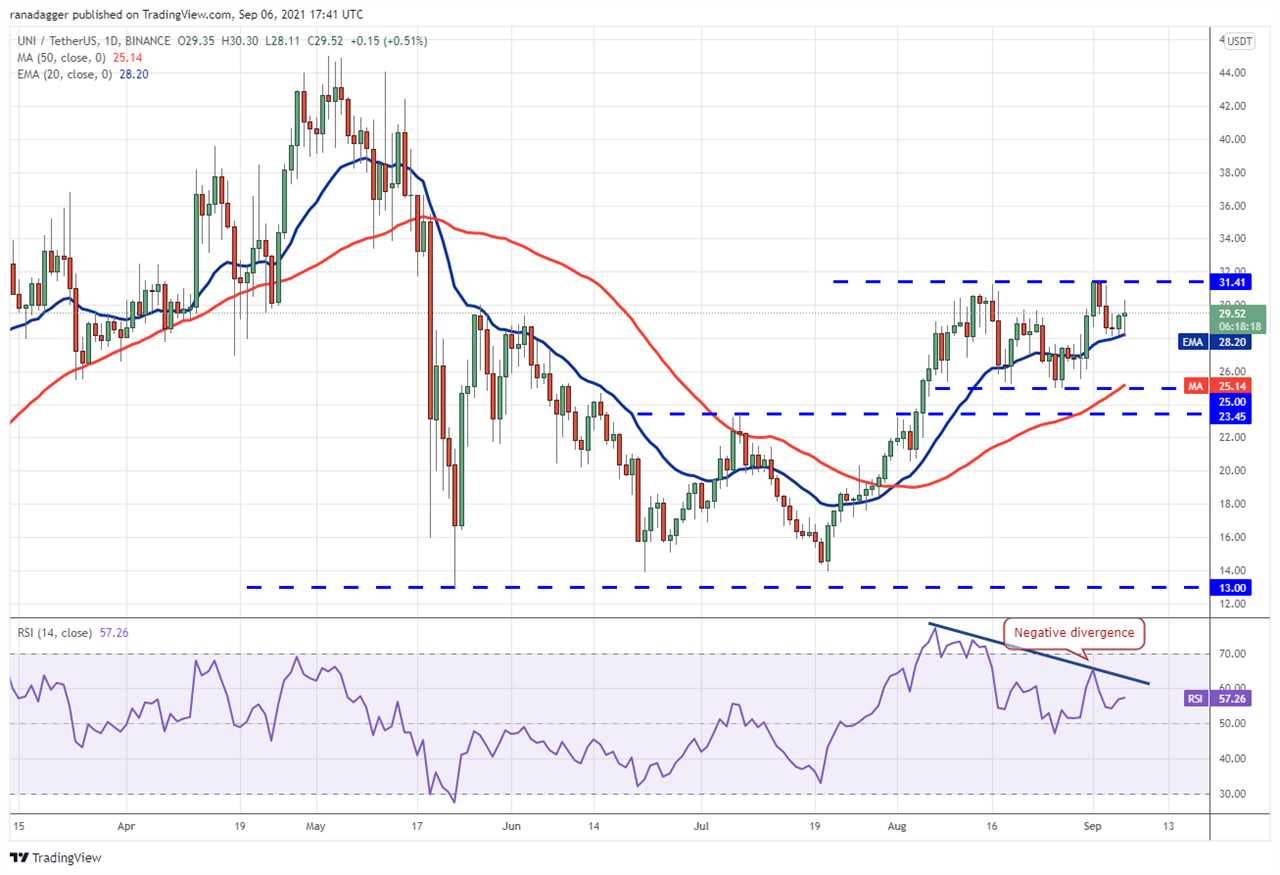Select the 30.00 RSI axis label
The image size is (1280, 875).
click(x=1231, y=794)
